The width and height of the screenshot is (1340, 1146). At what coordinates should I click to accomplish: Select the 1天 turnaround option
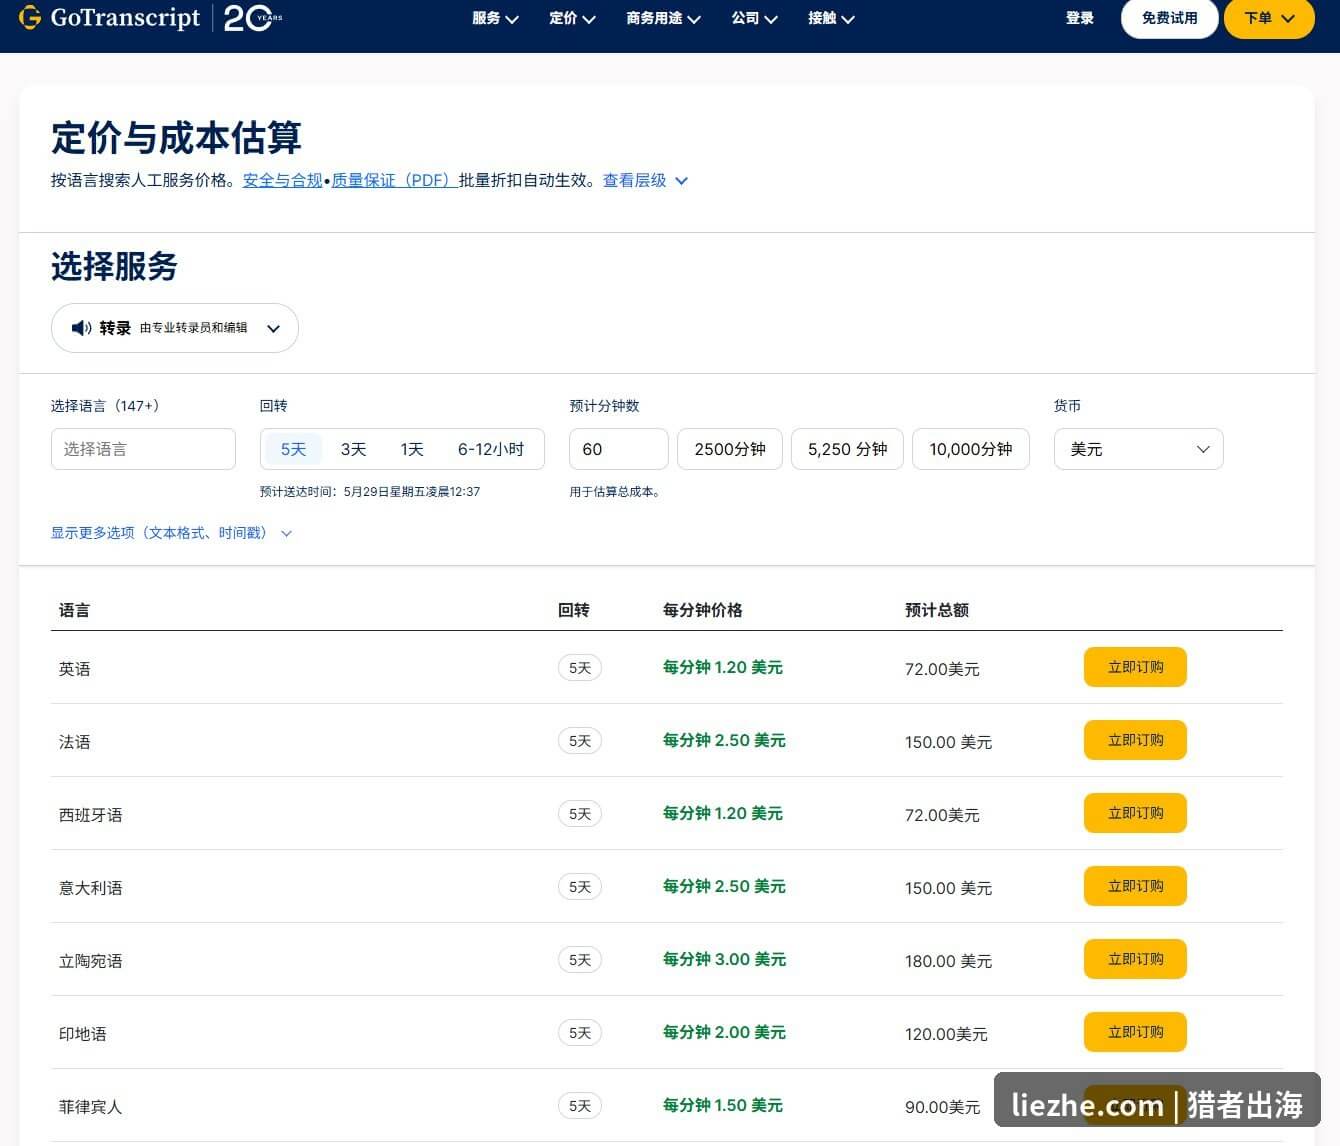[412, 449]
